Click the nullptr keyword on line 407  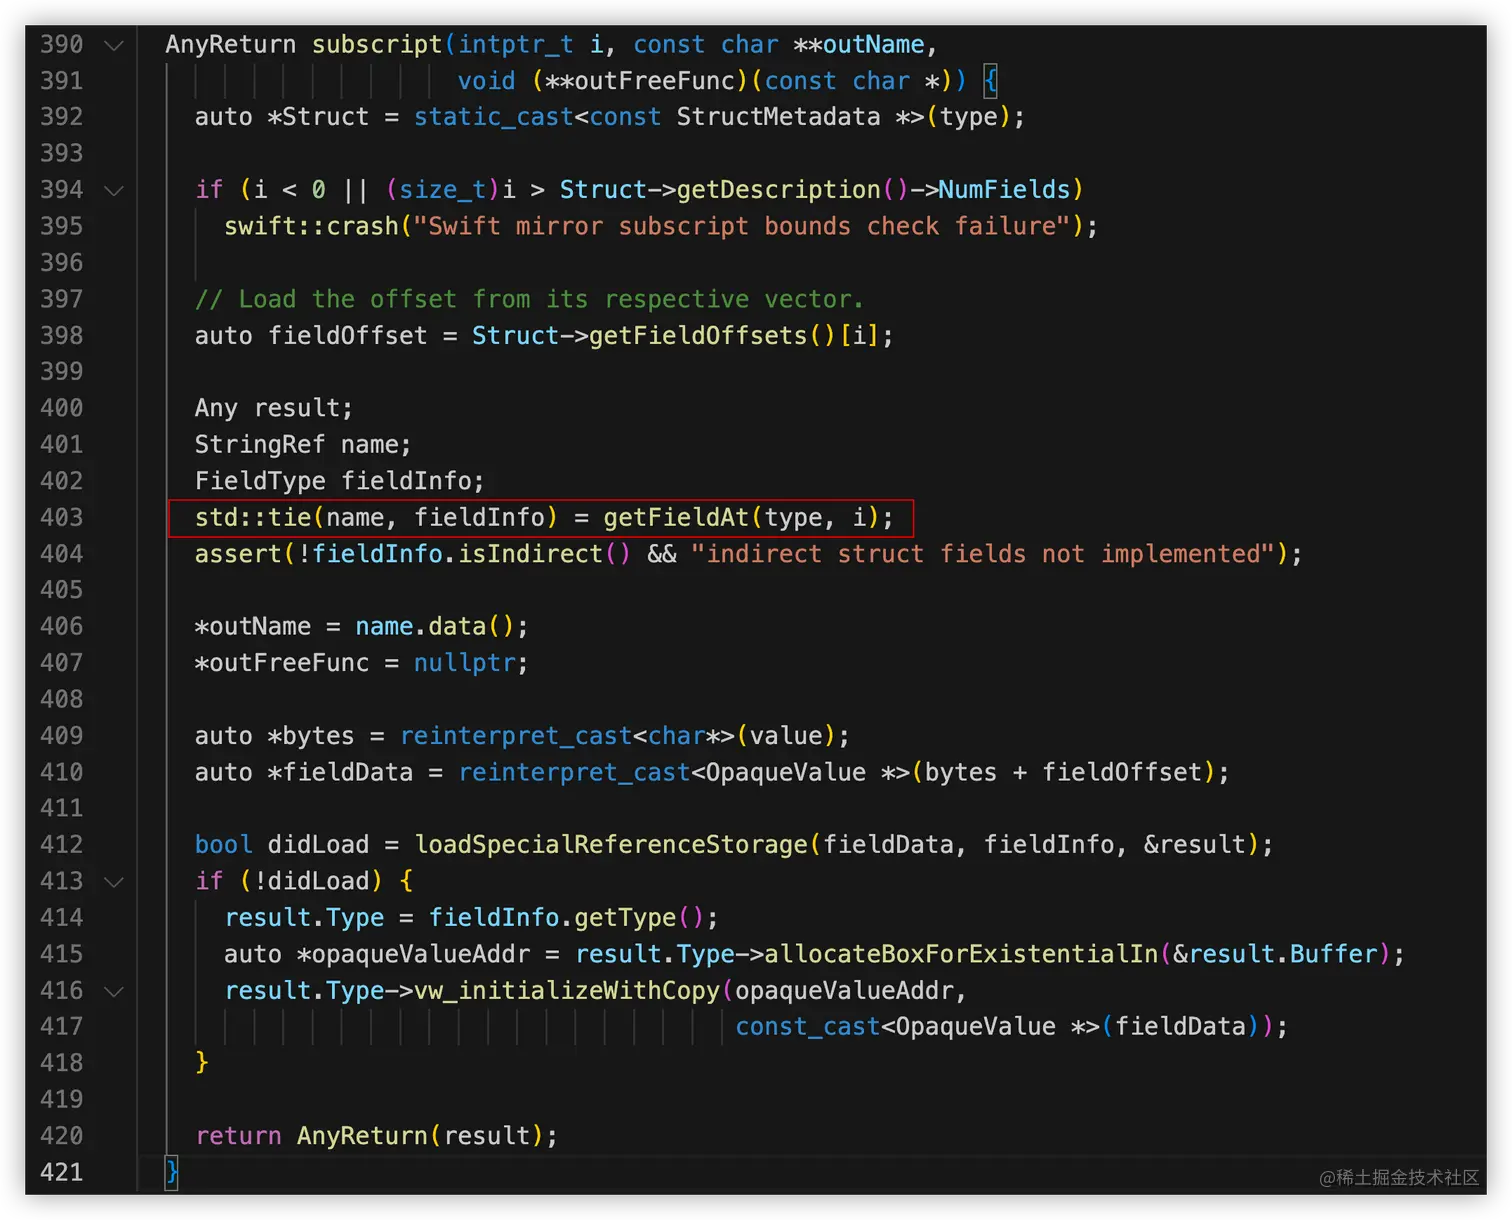[x=464, y=663]
